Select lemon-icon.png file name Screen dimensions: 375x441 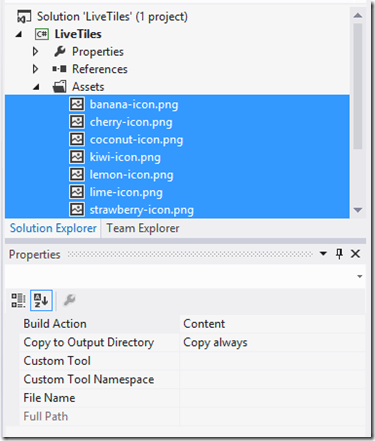[131, 175]
